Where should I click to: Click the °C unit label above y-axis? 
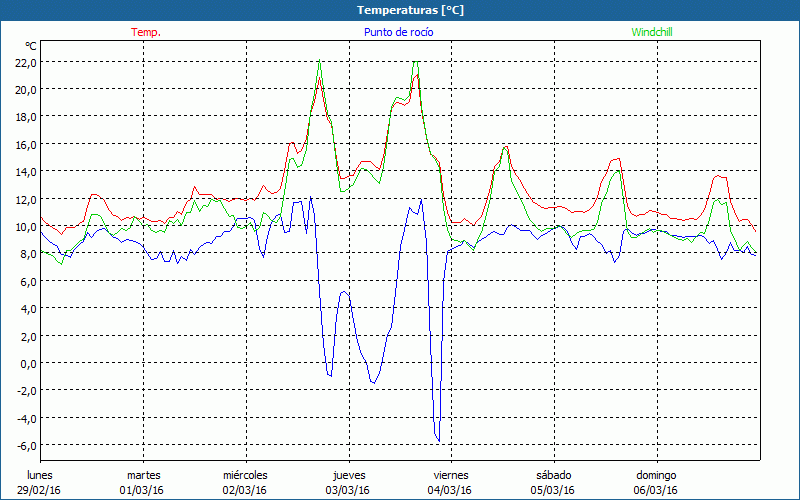click(x=30, y=46)
